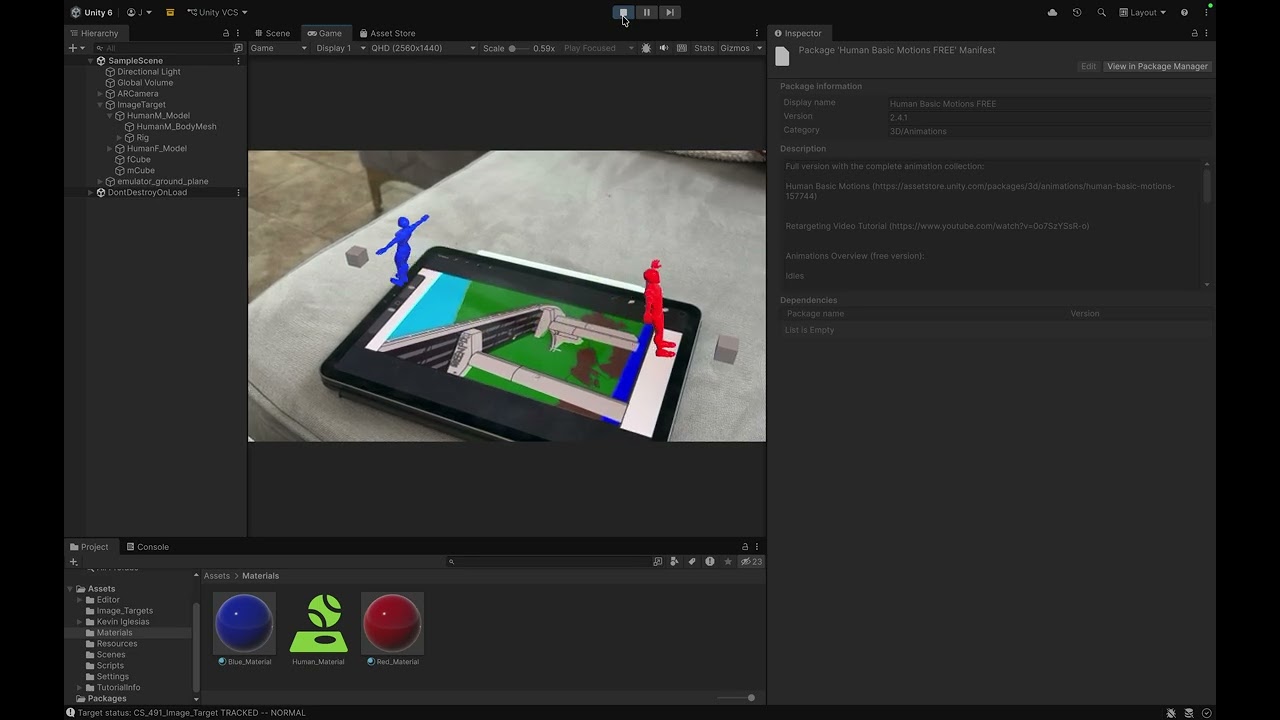The image size is (1280, 720).
Task: Open Unity cloud services icon
Action: [1052, 12]
